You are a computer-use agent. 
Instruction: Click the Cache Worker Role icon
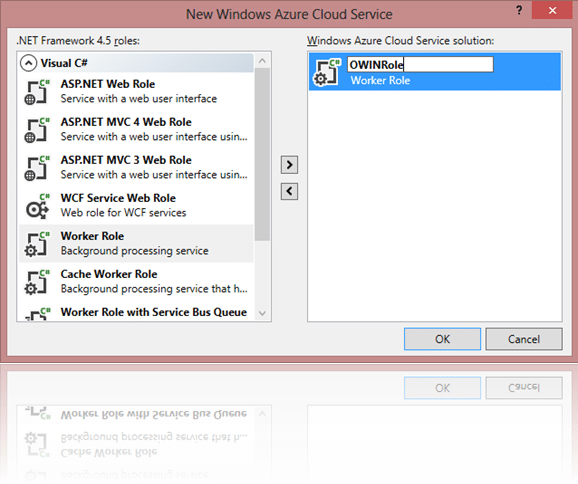point(37,282)
